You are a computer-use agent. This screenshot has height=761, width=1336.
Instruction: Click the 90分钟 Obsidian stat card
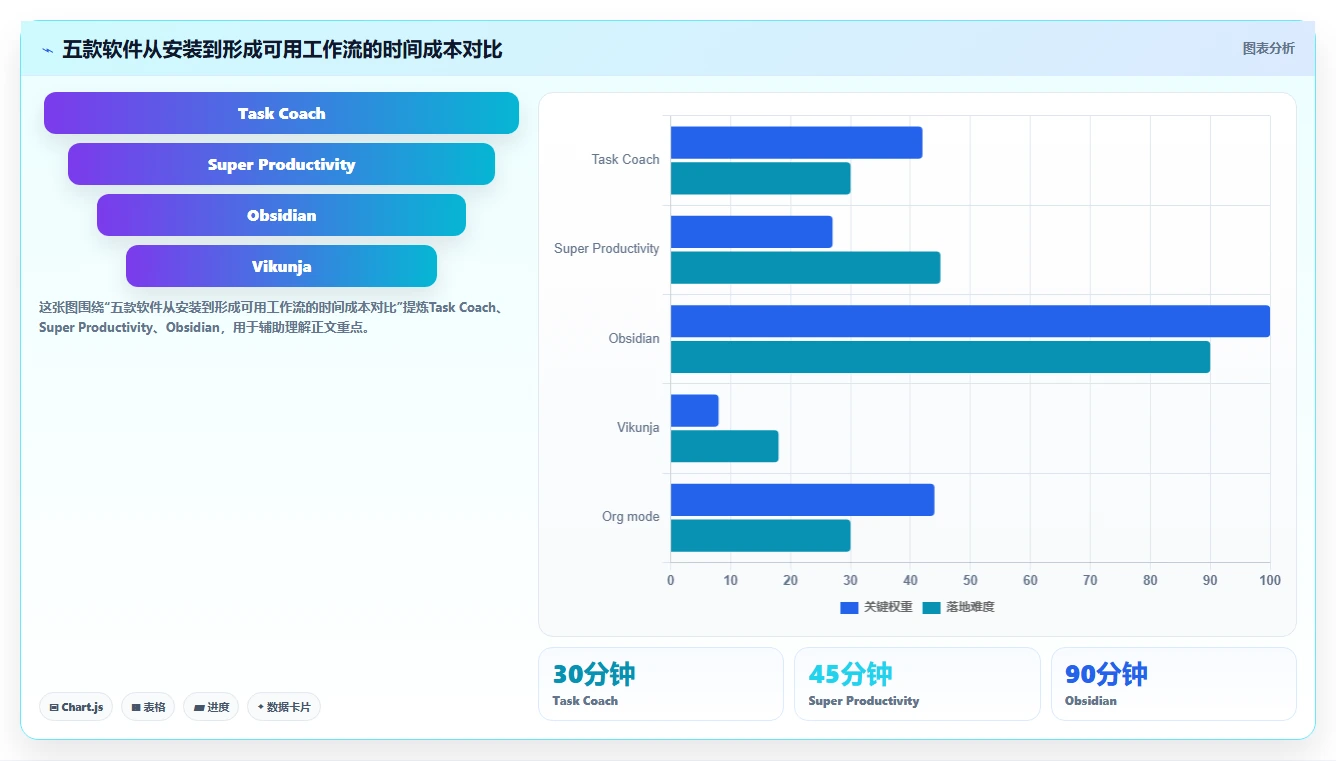[x=1174, y=684]
